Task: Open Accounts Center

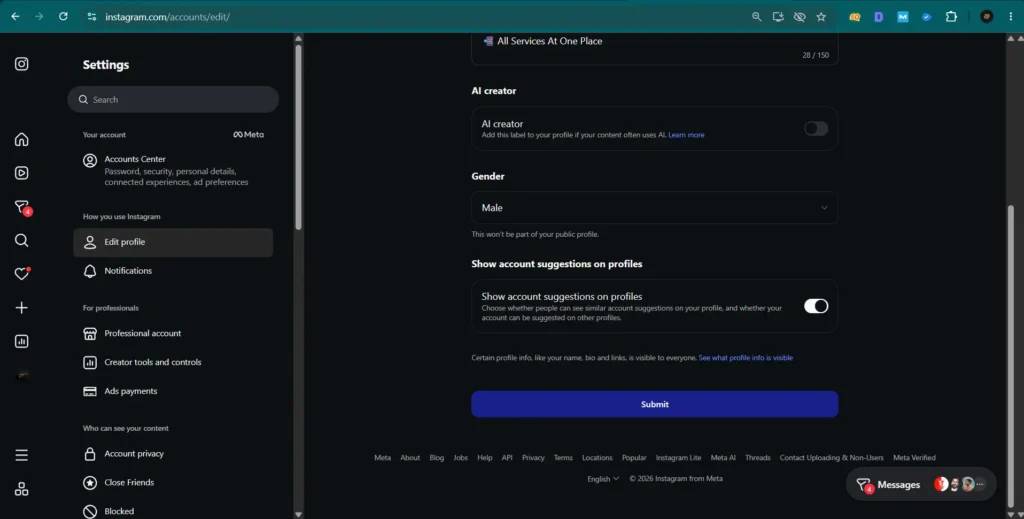Action: (x=173, y=170)
